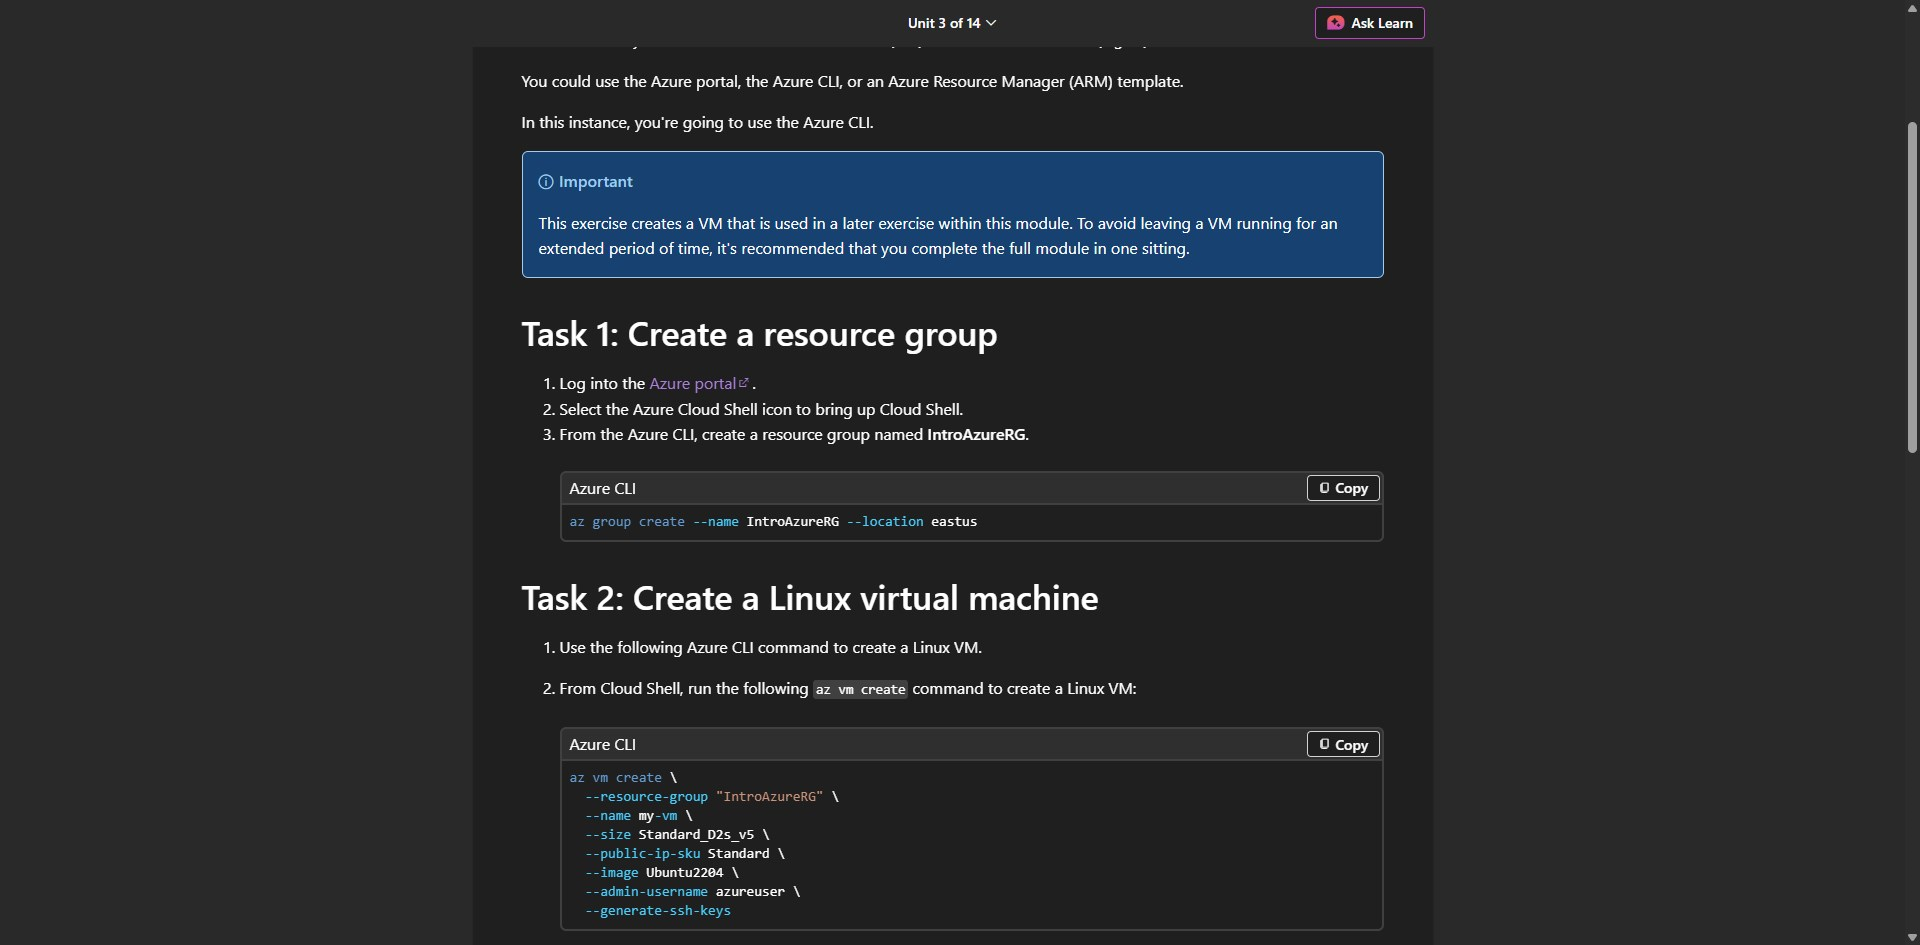Screen dimensions: 1920x945
Task: Click the info icon in the Important banner
Action: pyautogui.click(x=545, y=182)
